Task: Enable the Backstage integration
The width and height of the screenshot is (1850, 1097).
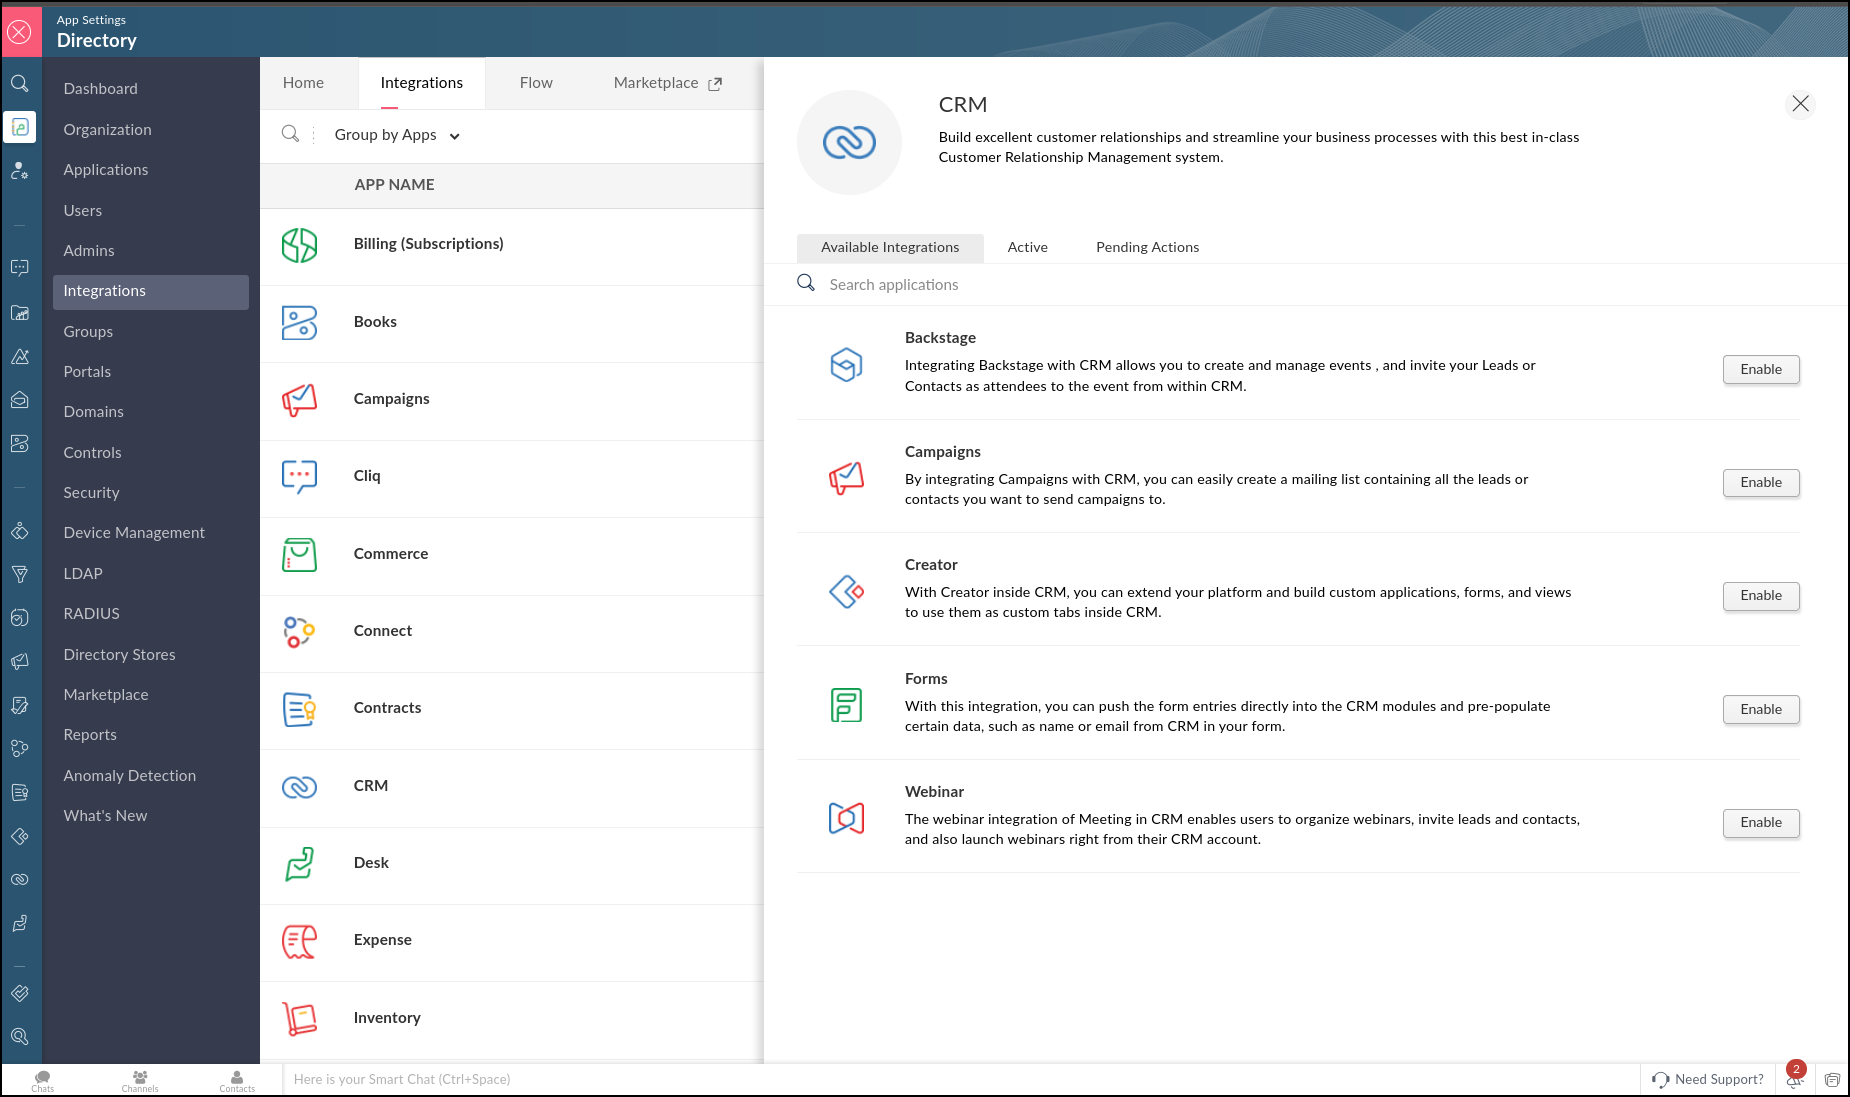Action: point(1760,369)
